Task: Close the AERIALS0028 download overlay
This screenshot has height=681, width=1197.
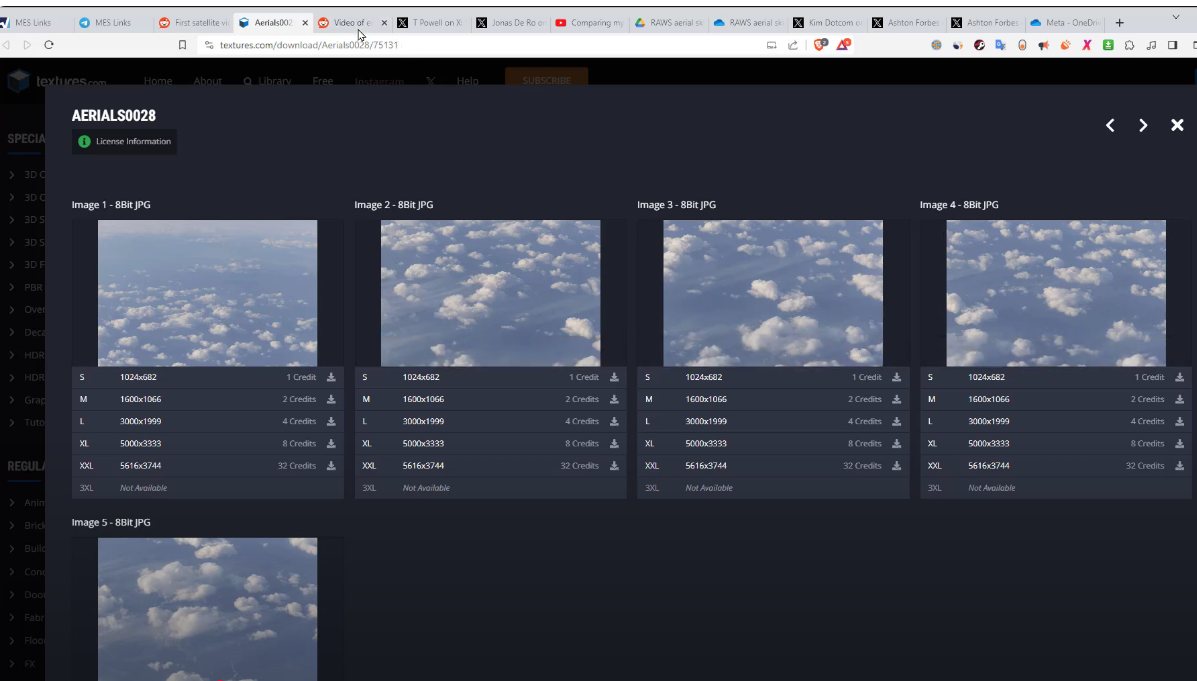Action: (x=1177, y=124)
